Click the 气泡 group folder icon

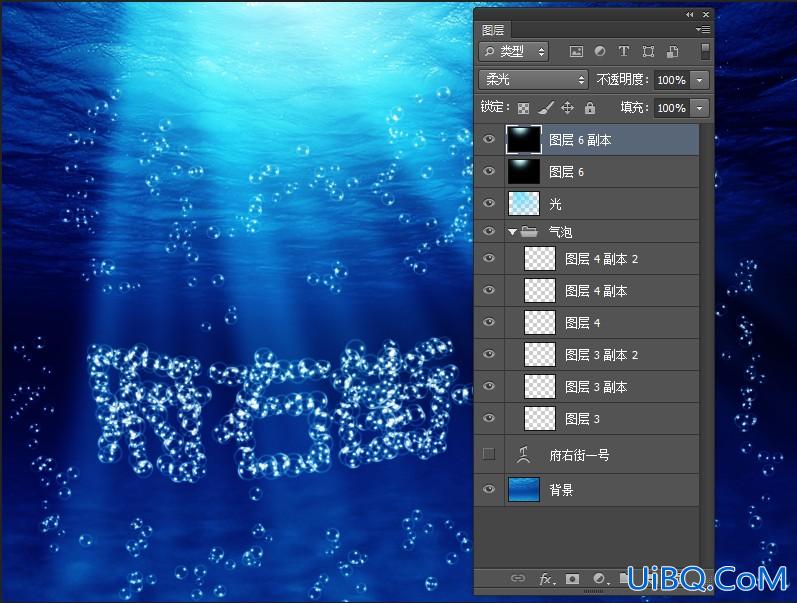click(529, 232)
